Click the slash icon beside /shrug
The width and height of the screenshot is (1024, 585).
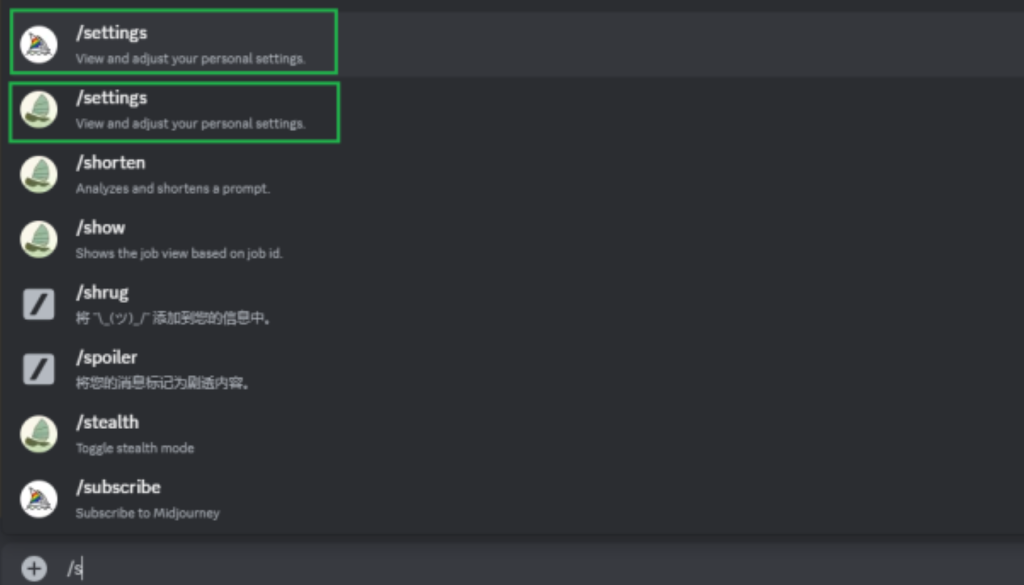pyautogui.click(x=39, y=304)
